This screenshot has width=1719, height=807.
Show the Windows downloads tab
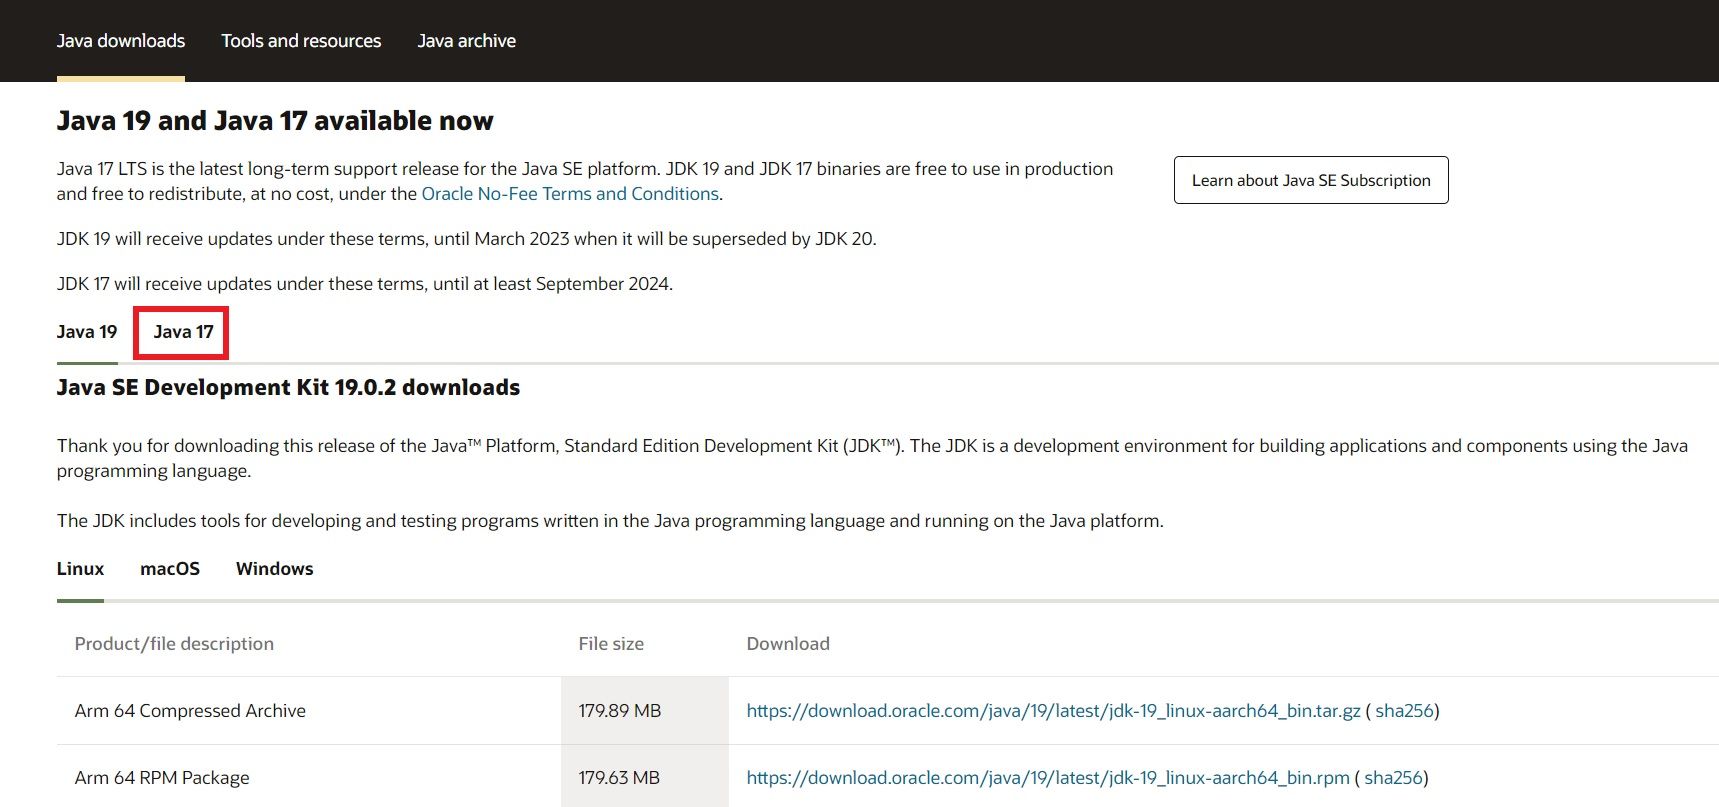point(274,569)
